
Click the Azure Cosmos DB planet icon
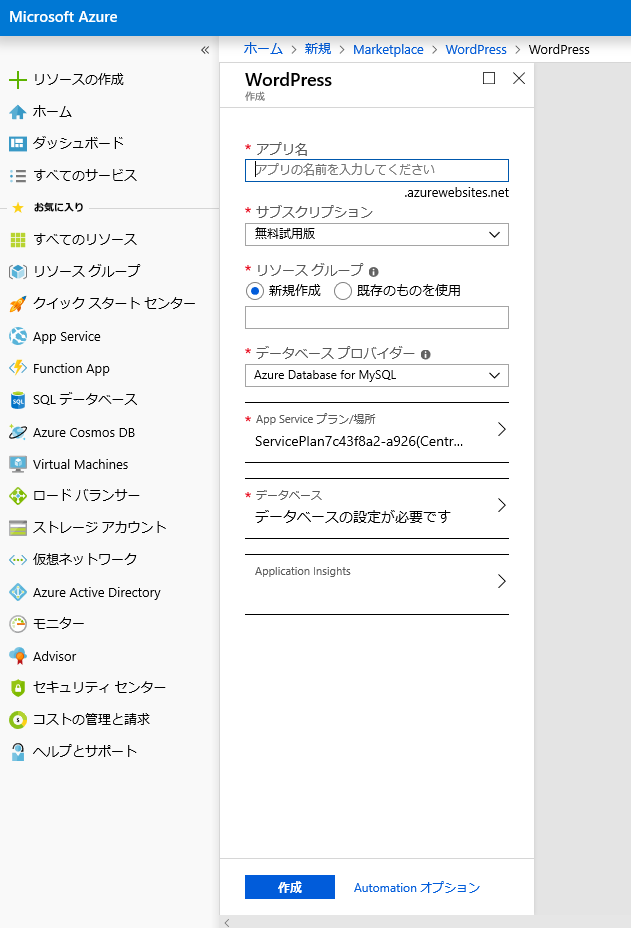point(18,432)
